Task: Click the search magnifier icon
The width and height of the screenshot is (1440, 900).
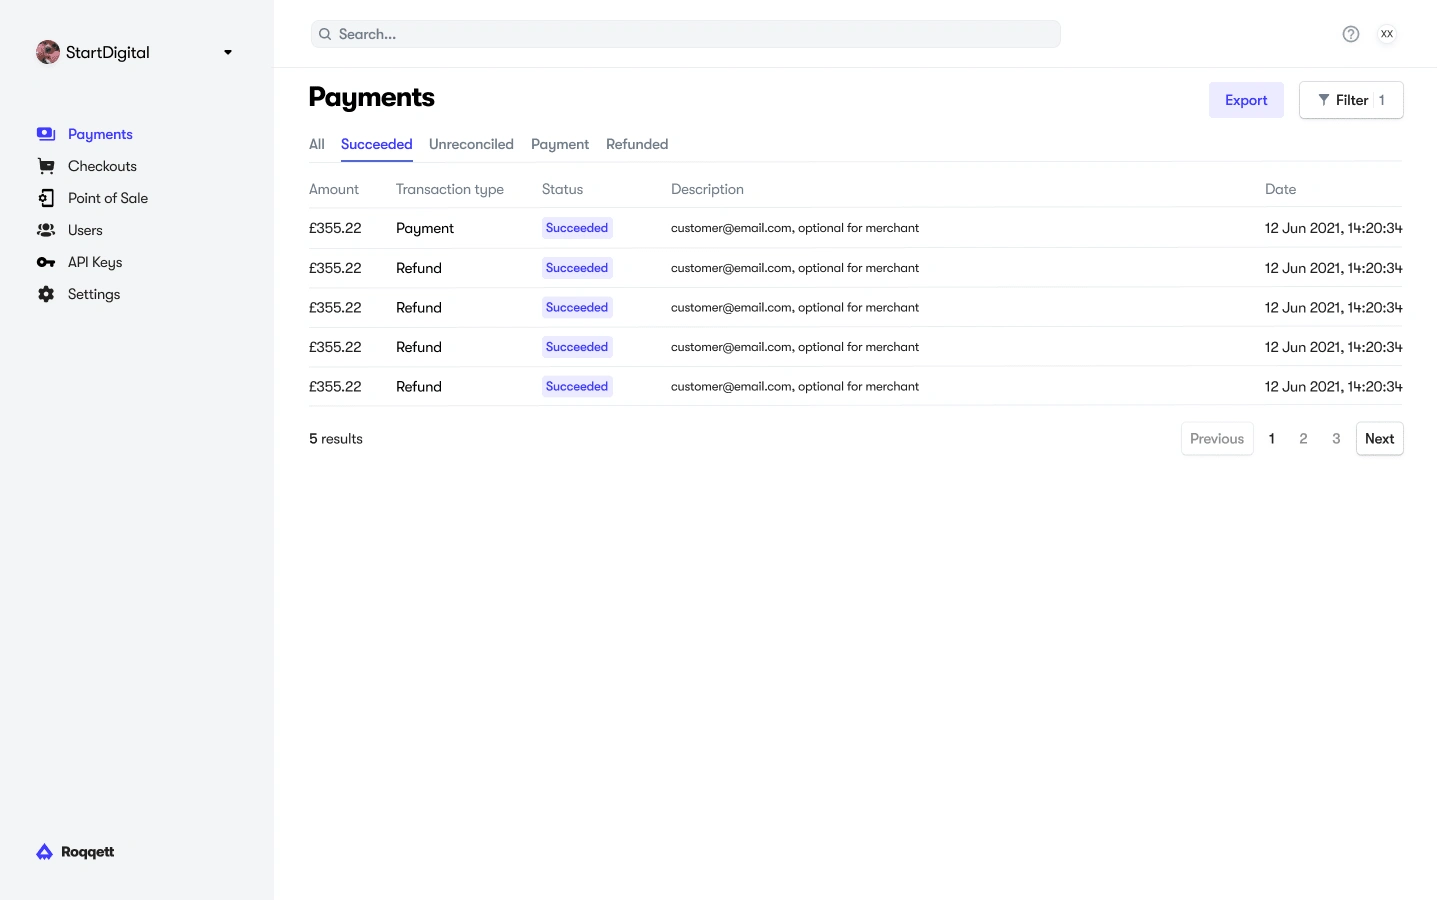Action: pos(325,34)
